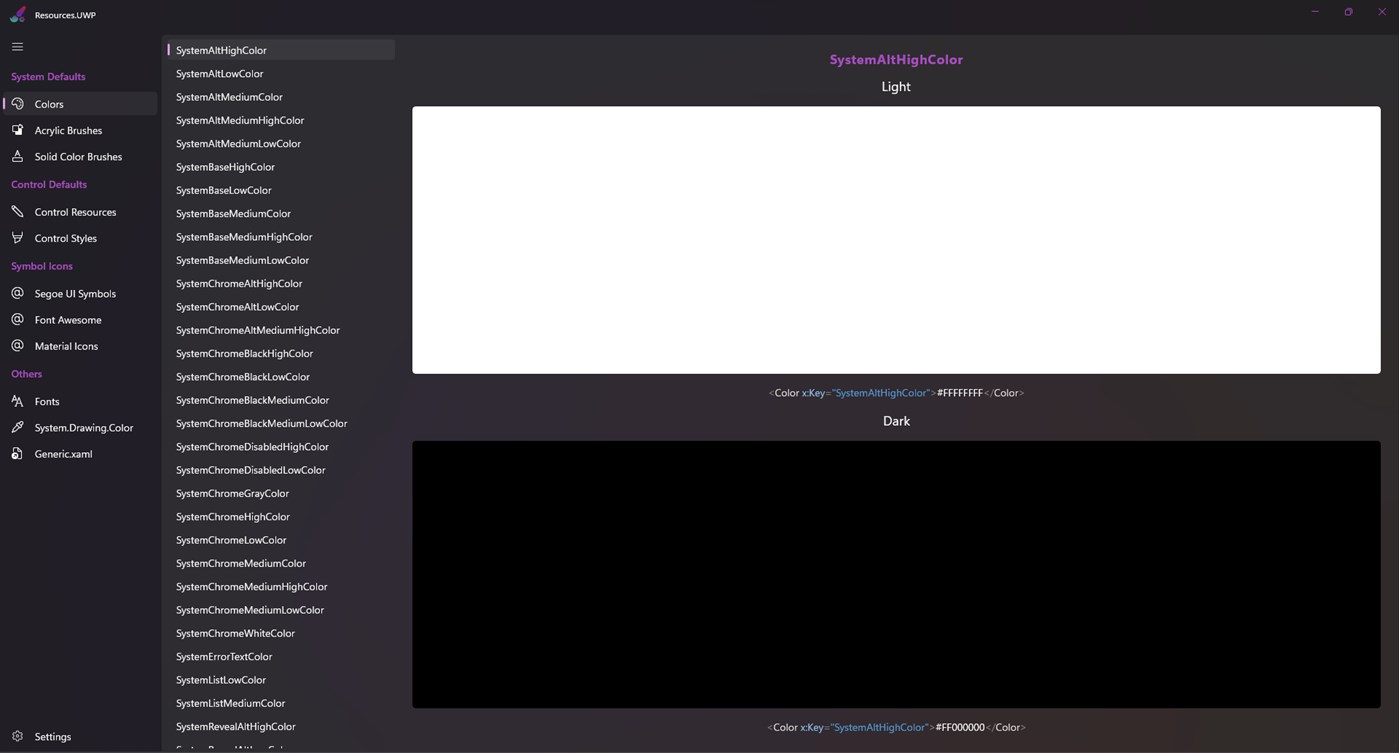Click the System.Drawing.Color eyedropper icon
Viewport: 1399px width, 753px height.
[x=17, y=427]
